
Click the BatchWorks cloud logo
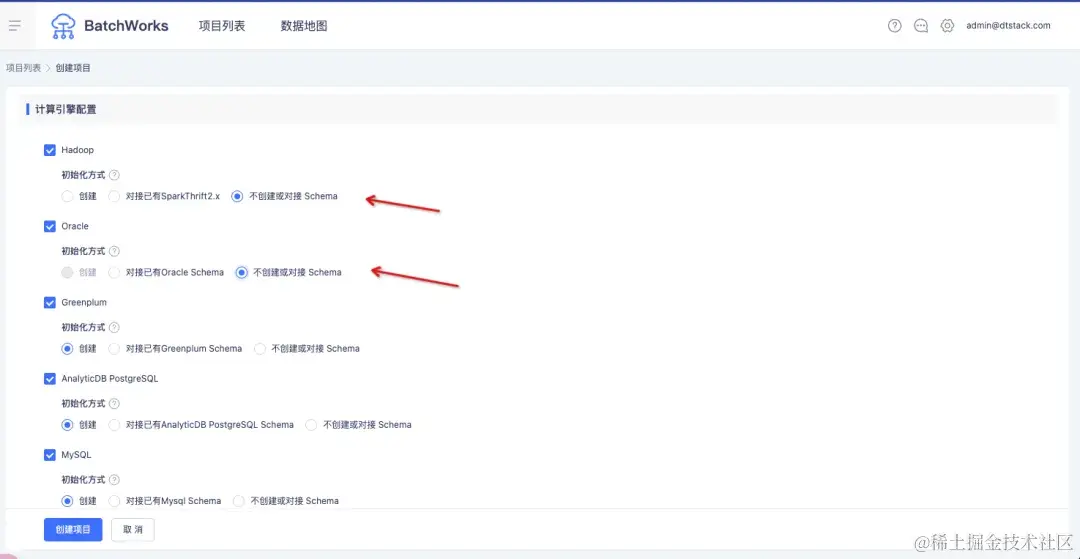click(x=63, y=26)
